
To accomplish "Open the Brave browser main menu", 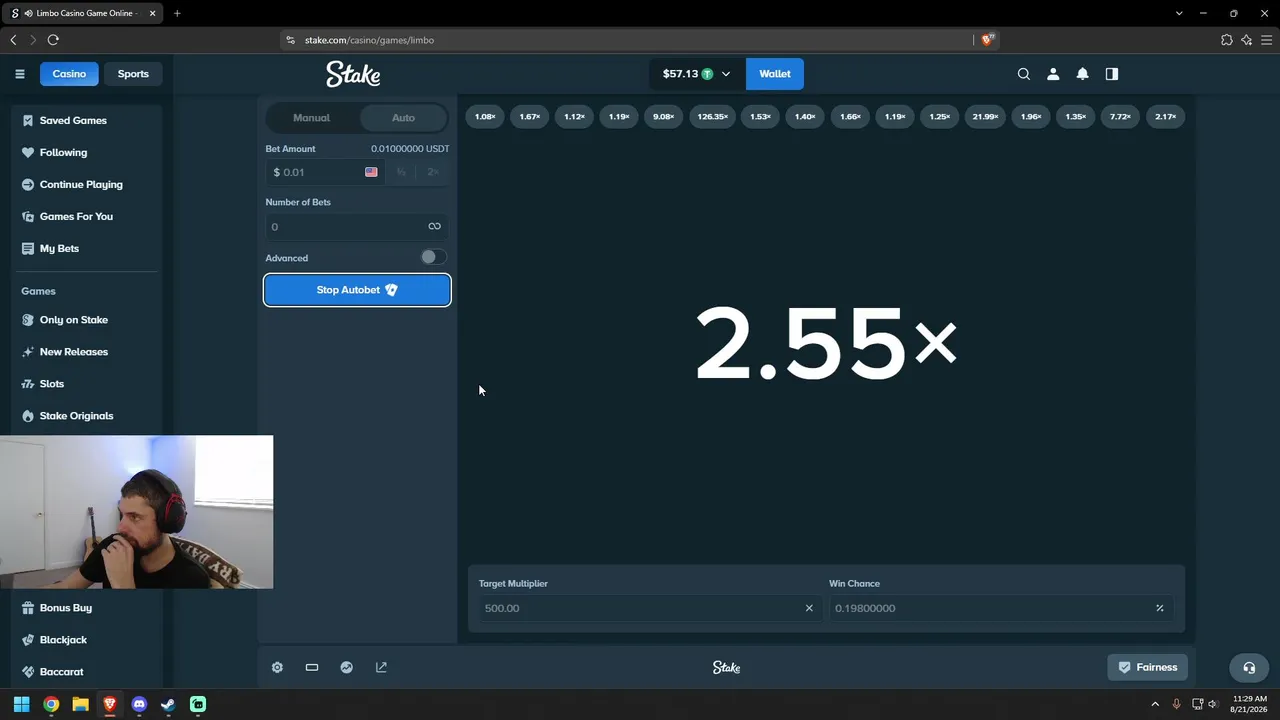I will [1266, 40].
